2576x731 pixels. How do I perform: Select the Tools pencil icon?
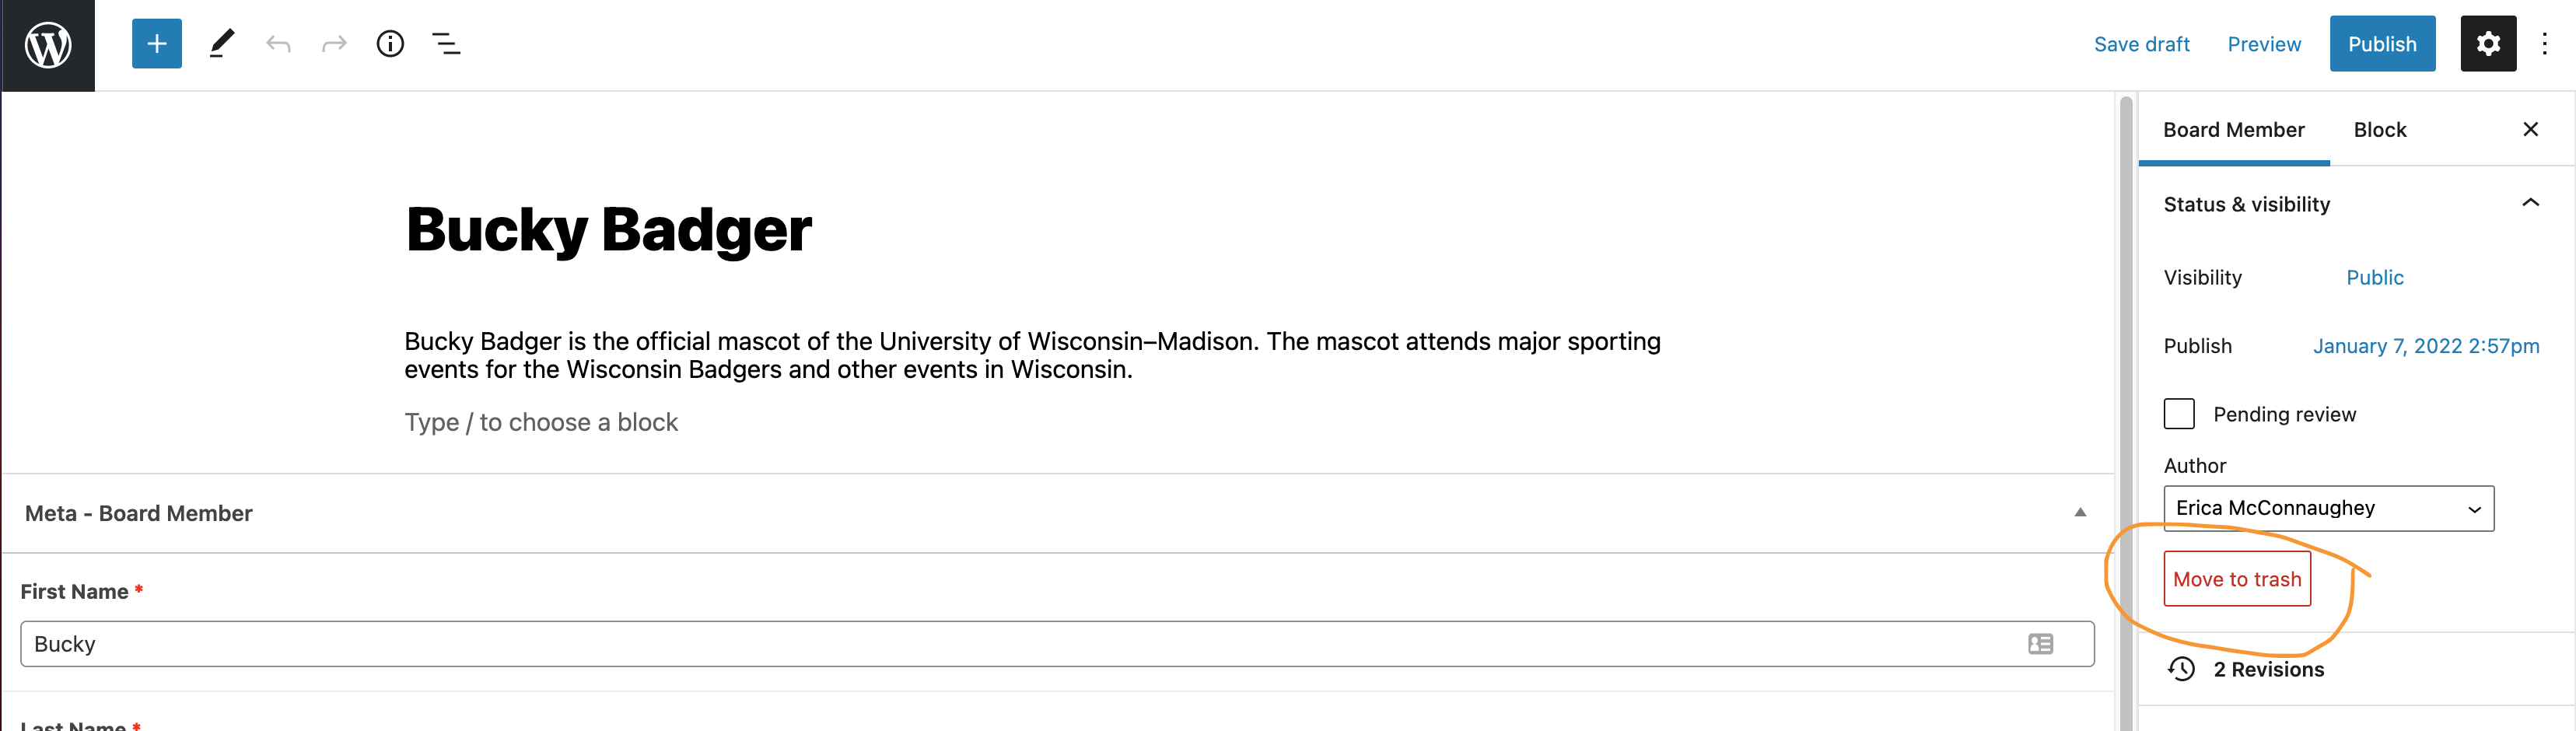coord(222,44)
